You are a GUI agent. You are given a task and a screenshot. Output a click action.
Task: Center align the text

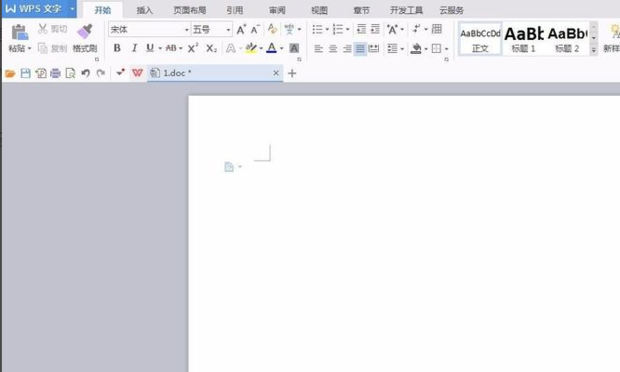click(333, 49)
